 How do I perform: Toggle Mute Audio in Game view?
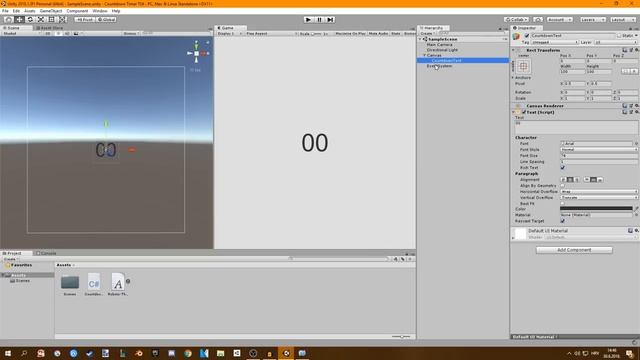tap(378, 33)
